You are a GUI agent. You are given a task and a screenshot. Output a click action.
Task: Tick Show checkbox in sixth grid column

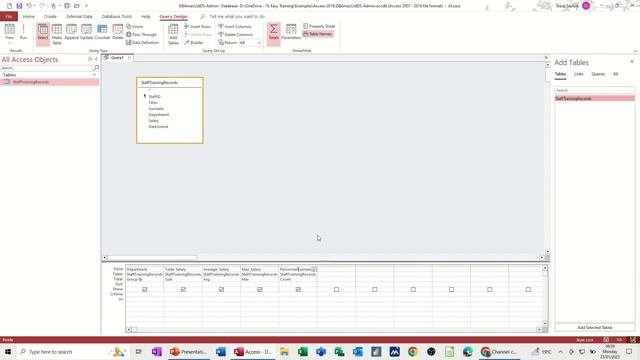(336, 289)
